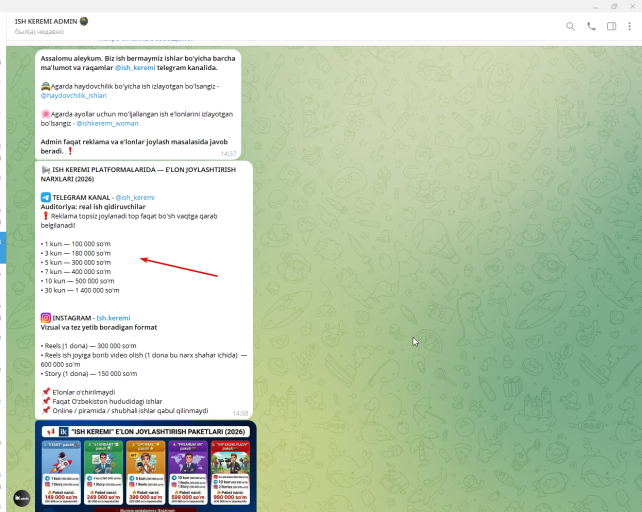Click 'Reels (1 dona) — 300 000 so'm' line
642x512 pixels.
click(x=88, y=346)
